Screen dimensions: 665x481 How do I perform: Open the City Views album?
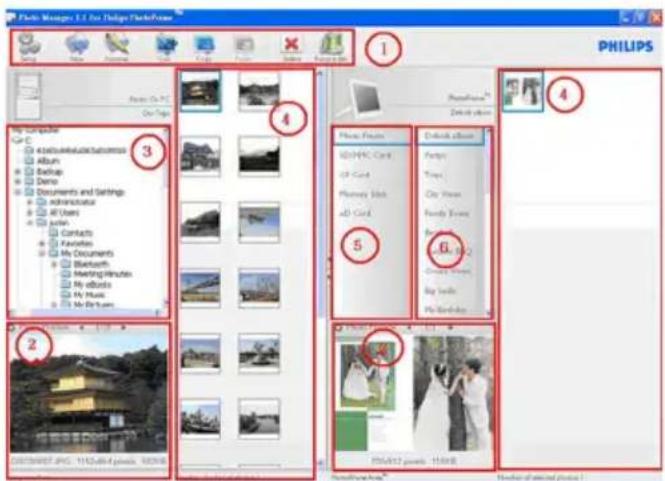point(443,194)
